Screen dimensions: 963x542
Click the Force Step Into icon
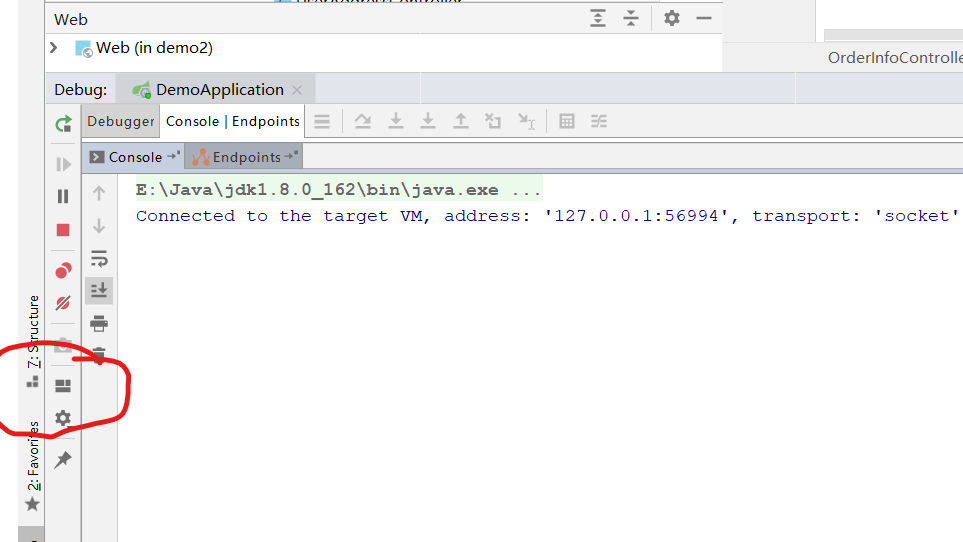point(428,122)
